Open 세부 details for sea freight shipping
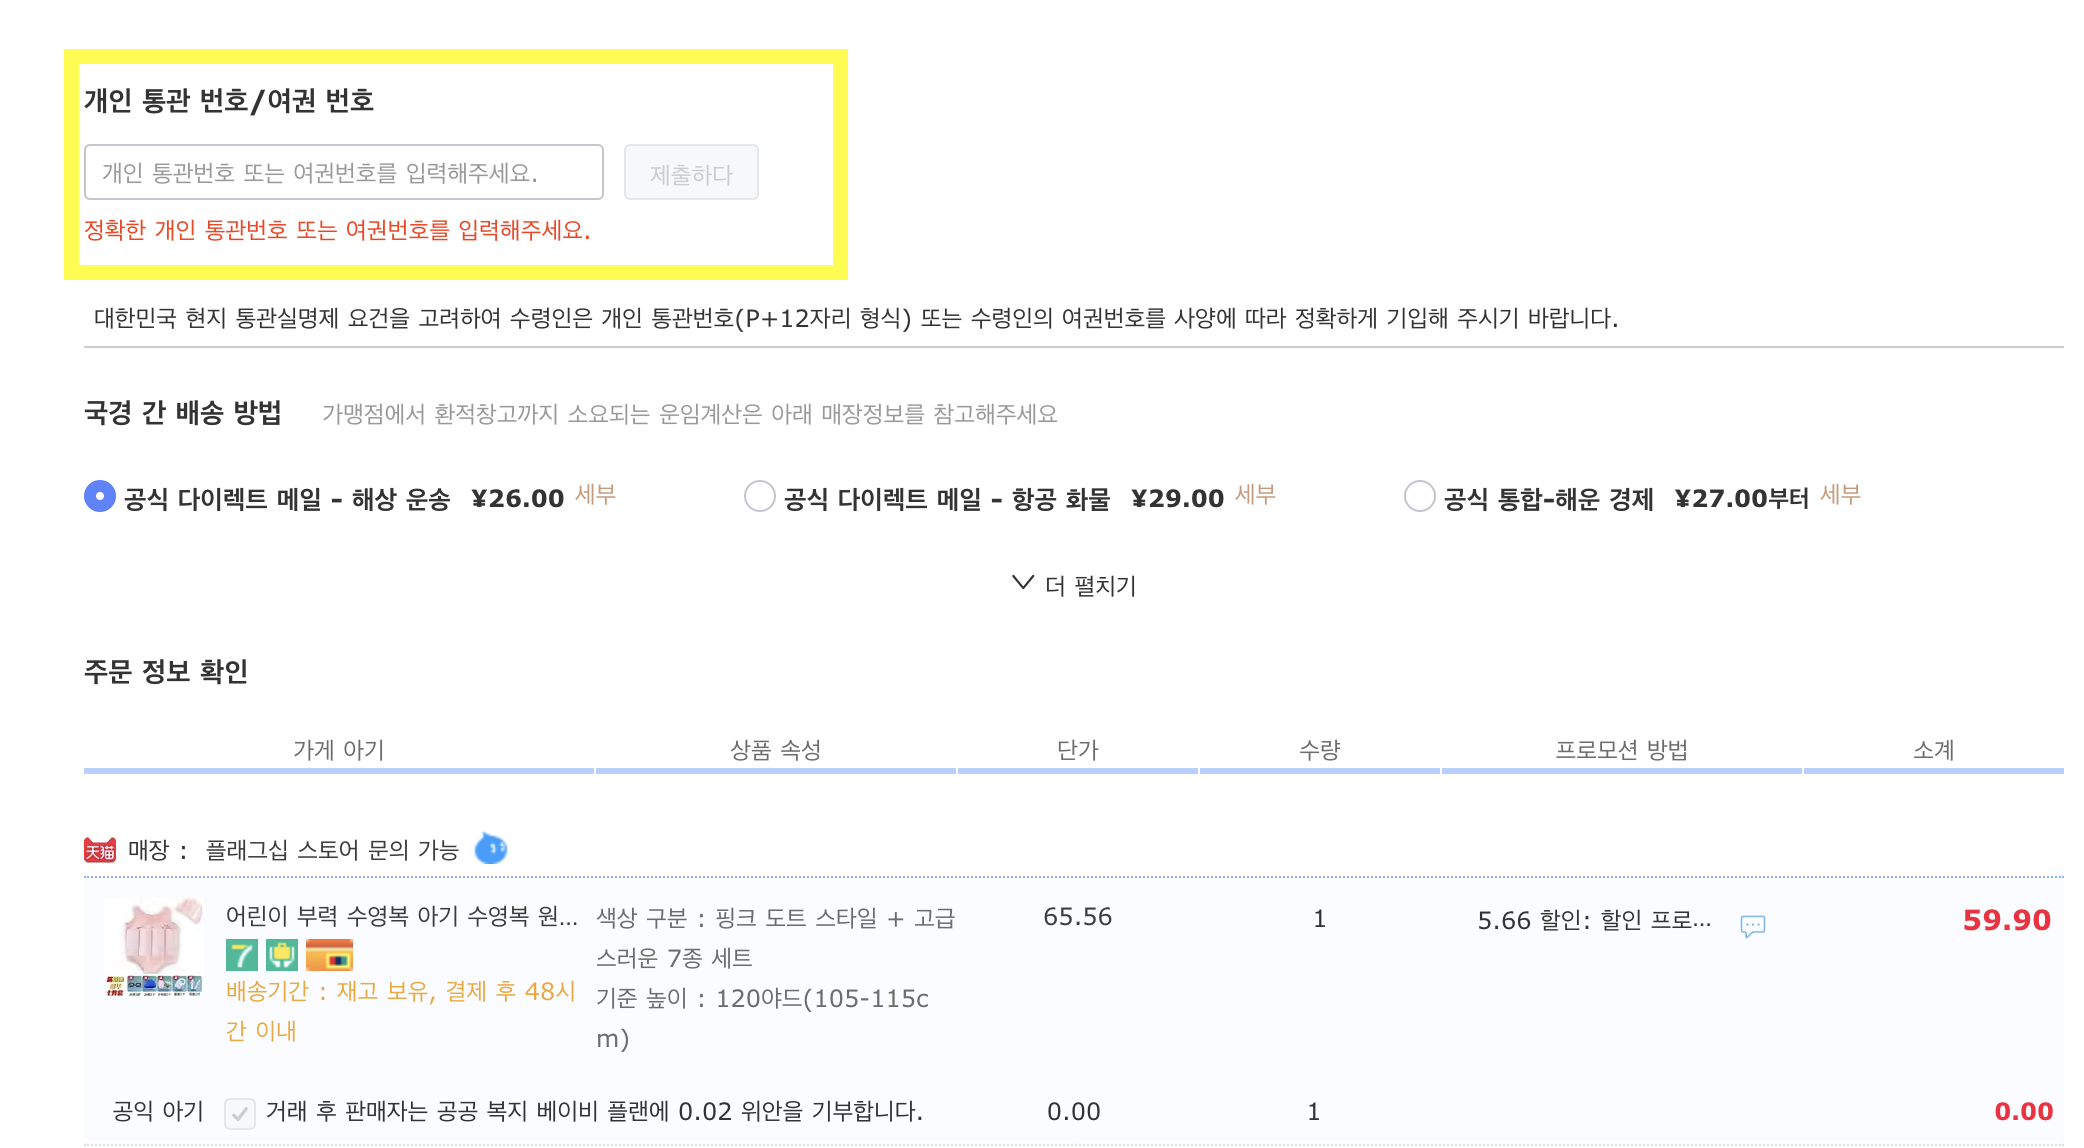The width and height of the screenshot is (2084, 1148). click(595, 495)
